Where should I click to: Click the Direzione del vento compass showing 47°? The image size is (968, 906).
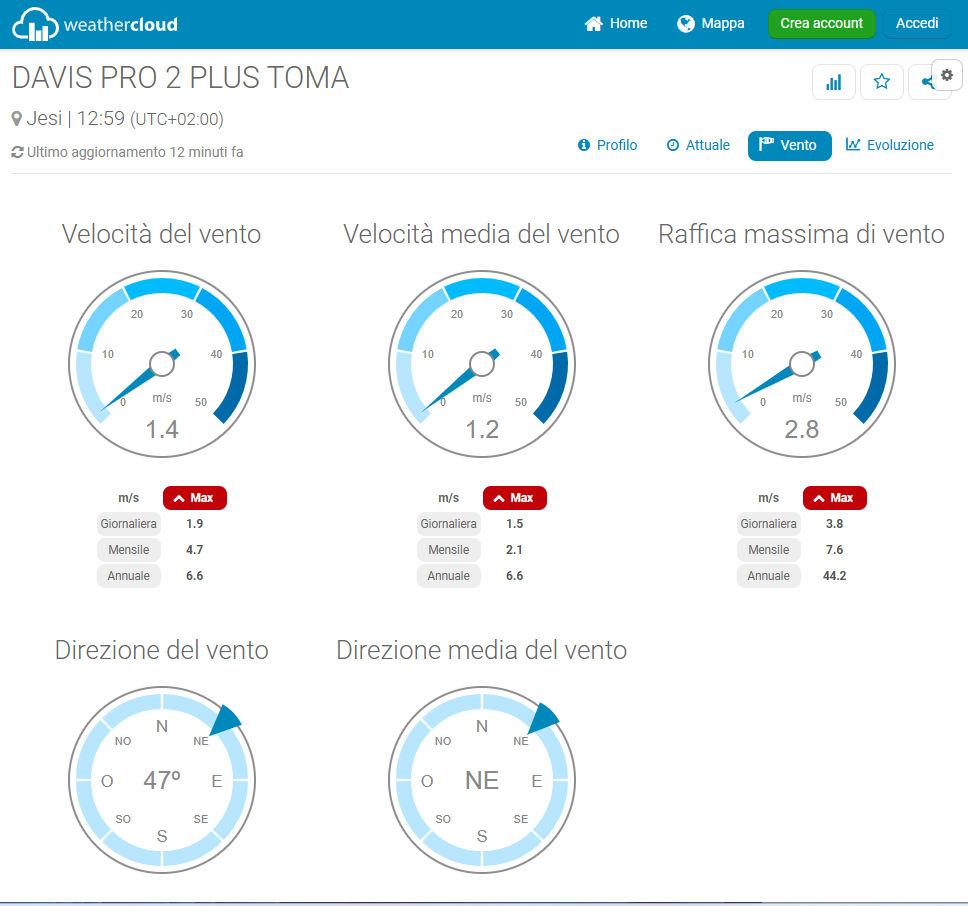[162, 780]
